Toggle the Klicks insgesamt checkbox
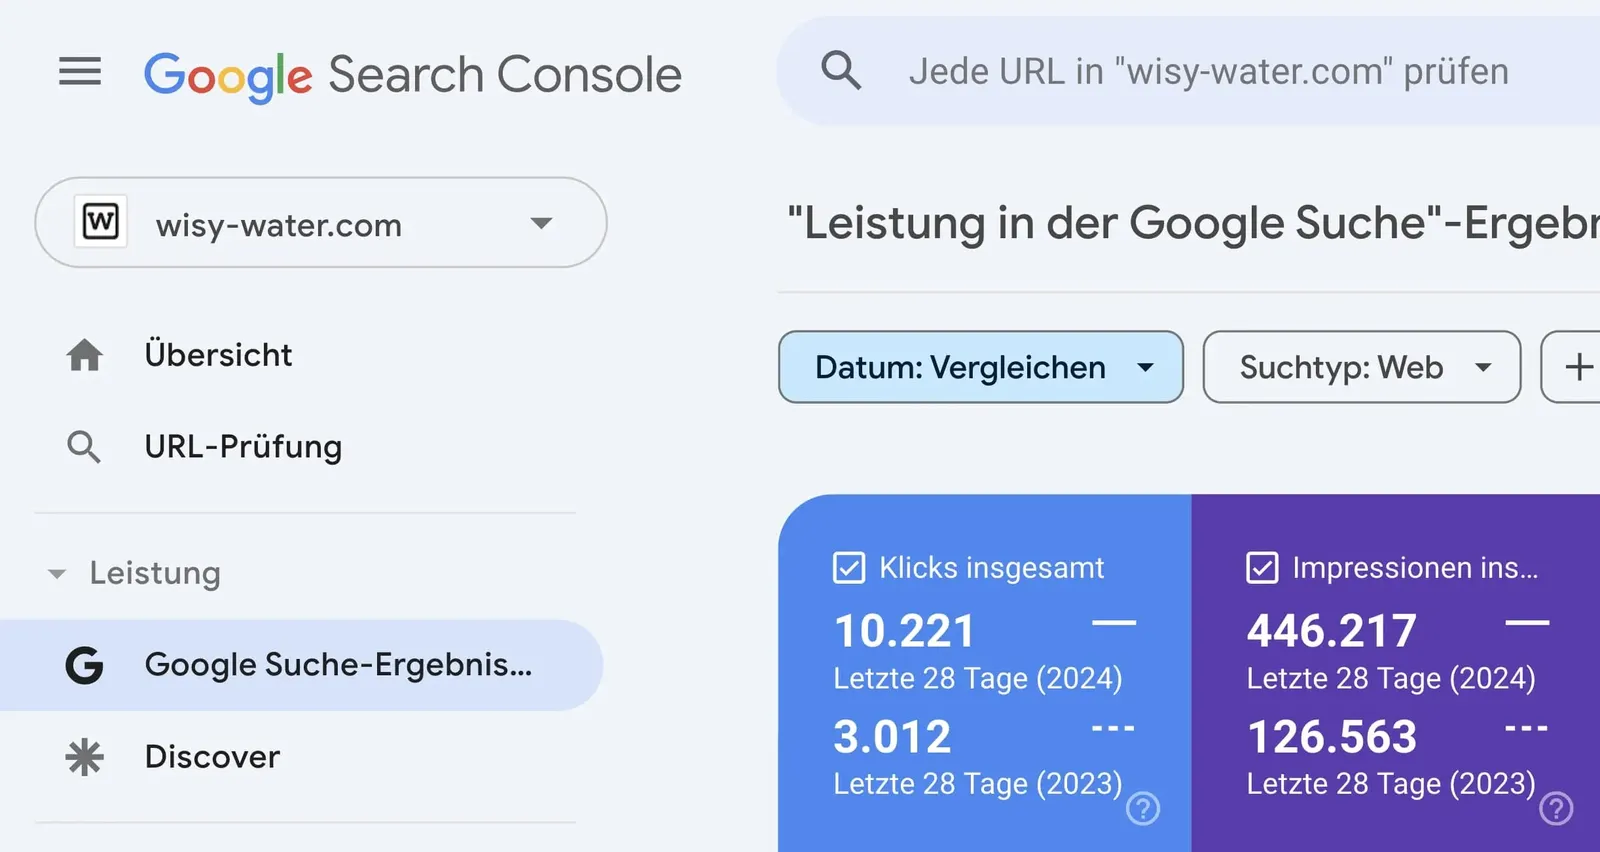Screen dimensions: 1600x852 [x=849, y=568]
